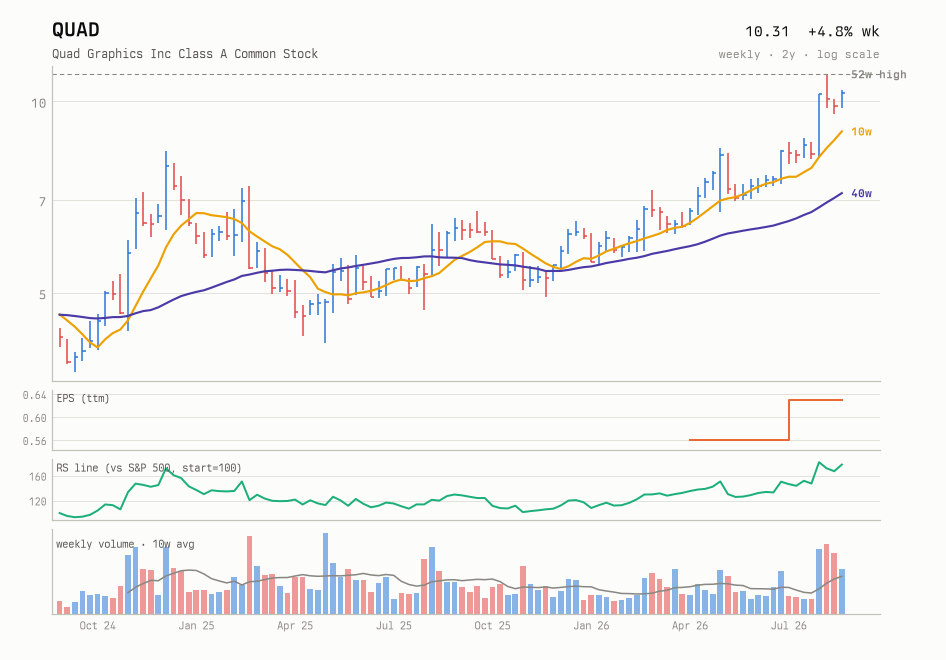Click the vertical step in the orange EPS line
946x660 pixels.
(789, 420)
